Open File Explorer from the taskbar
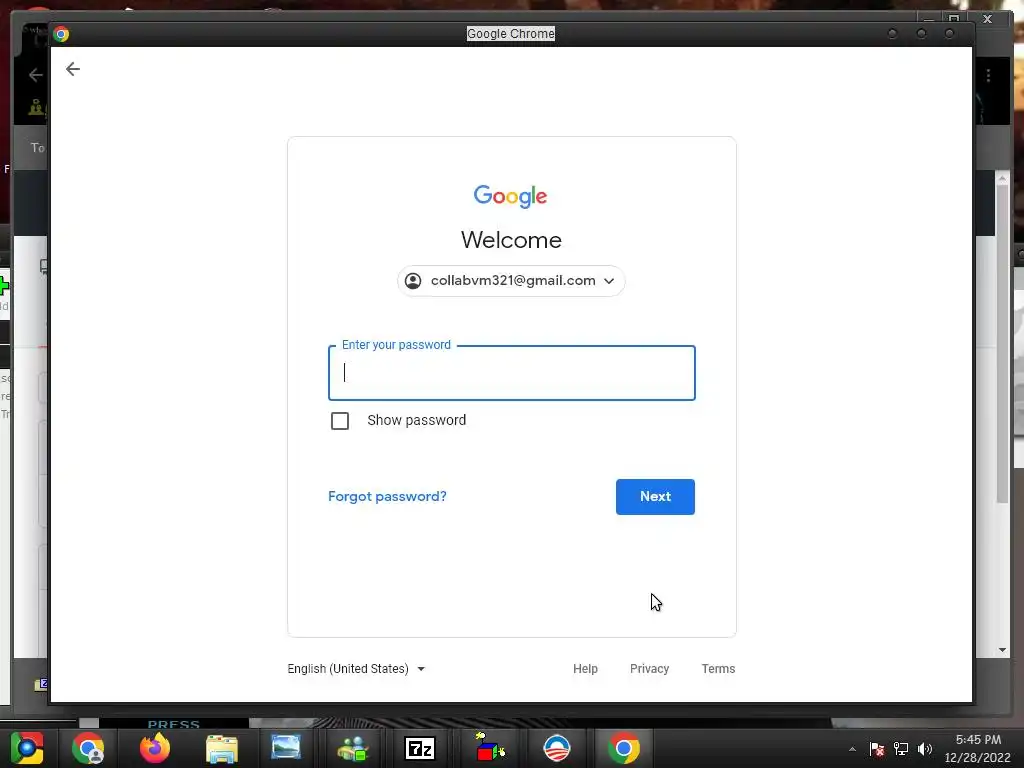 (x=222, y=748)
